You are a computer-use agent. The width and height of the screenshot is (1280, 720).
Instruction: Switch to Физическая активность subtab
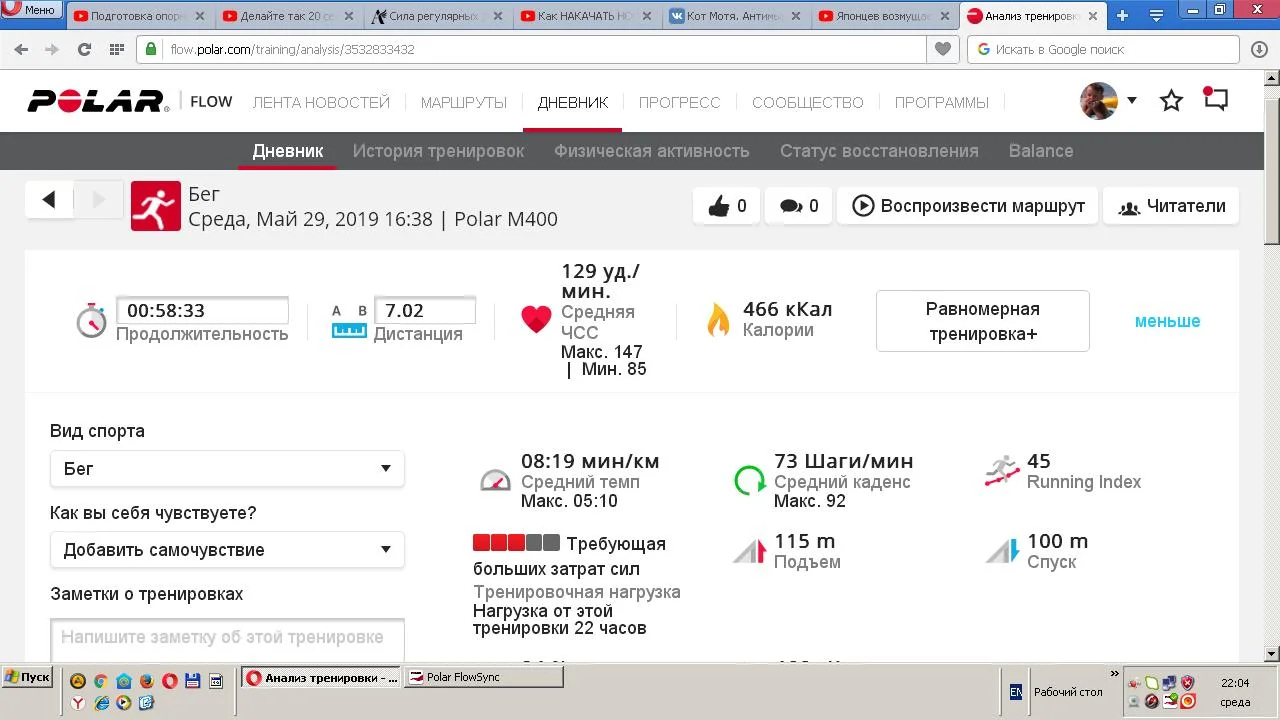pos(651,151)
